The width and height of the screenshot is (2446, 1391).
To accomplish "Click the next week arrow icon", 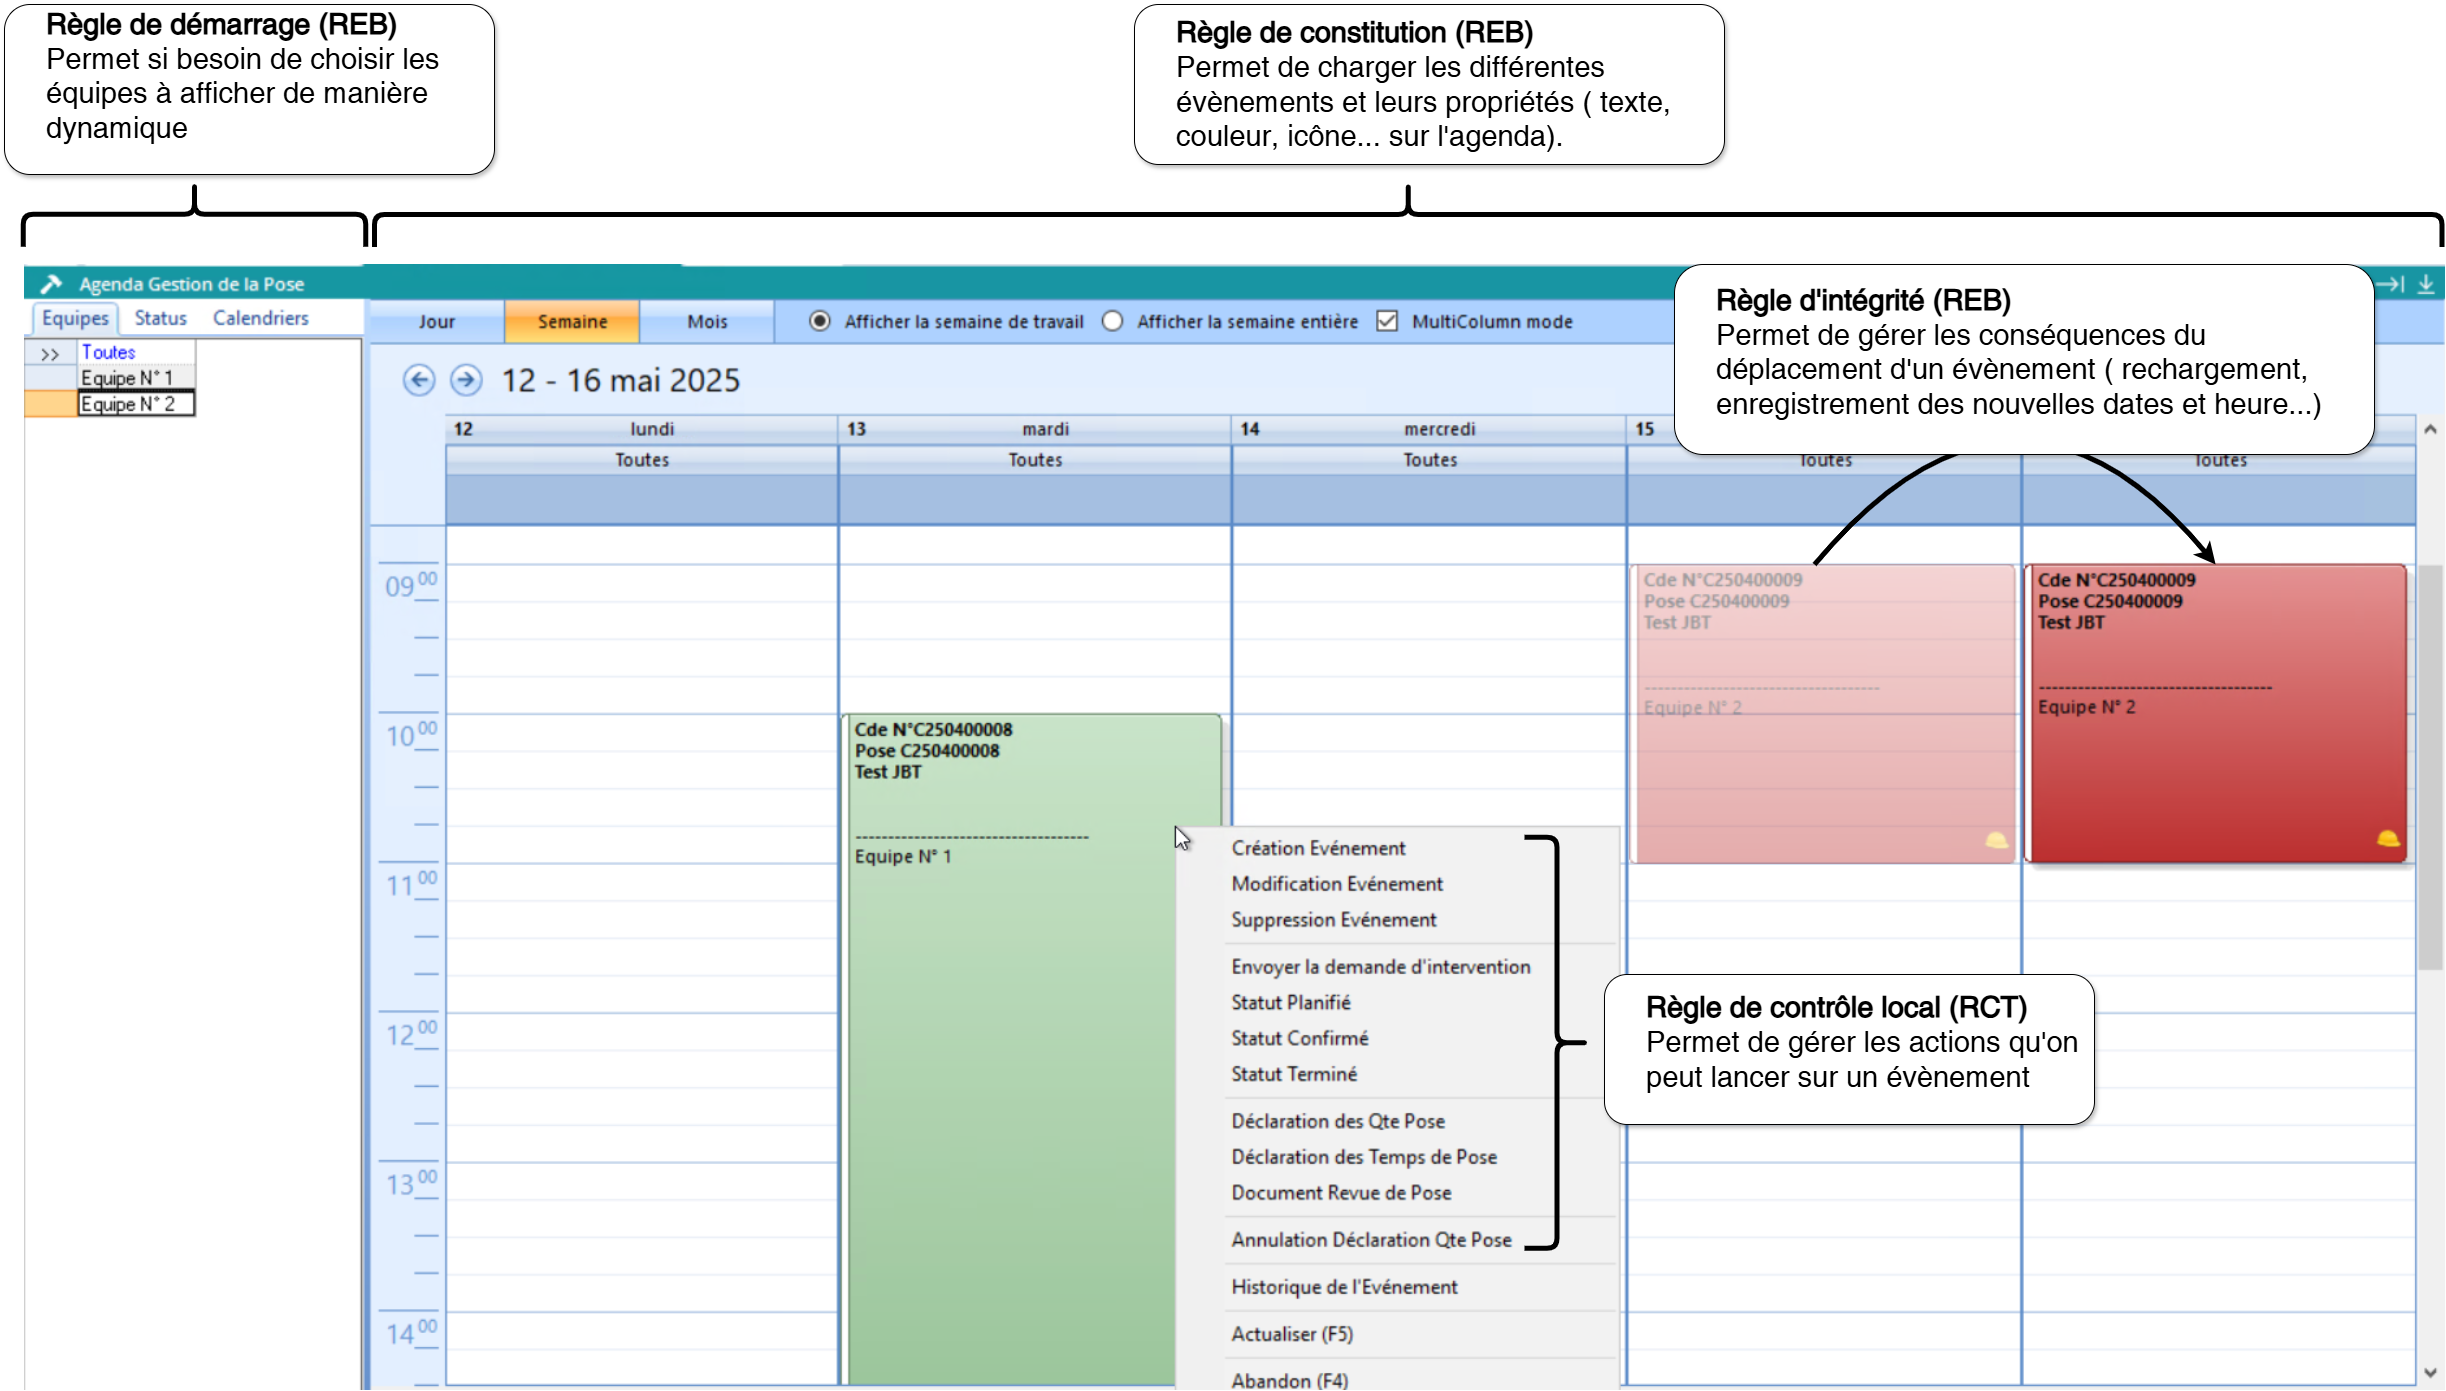I will coord(466,381).
